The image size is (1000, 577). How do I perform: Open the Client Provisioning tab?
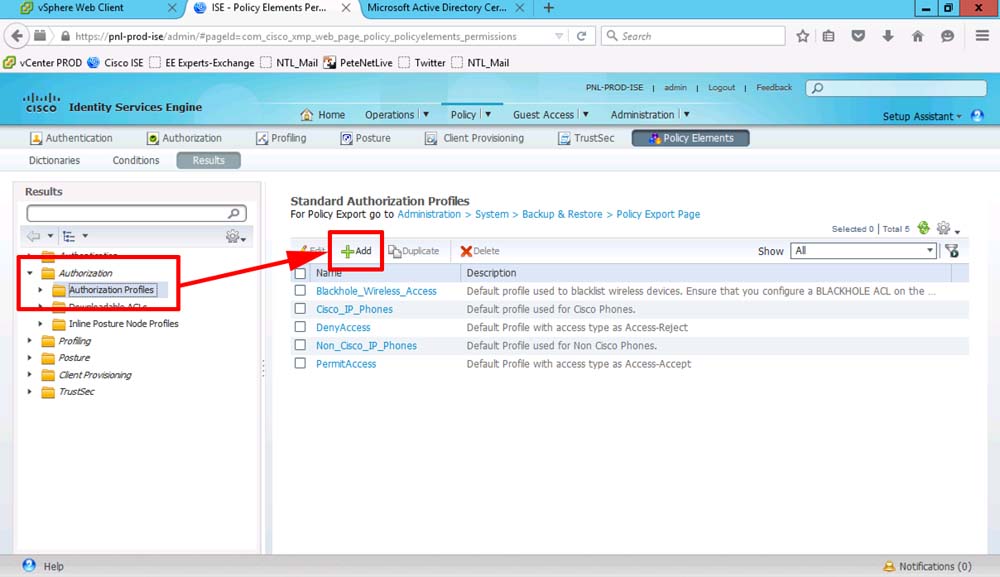tap(474, 138)
